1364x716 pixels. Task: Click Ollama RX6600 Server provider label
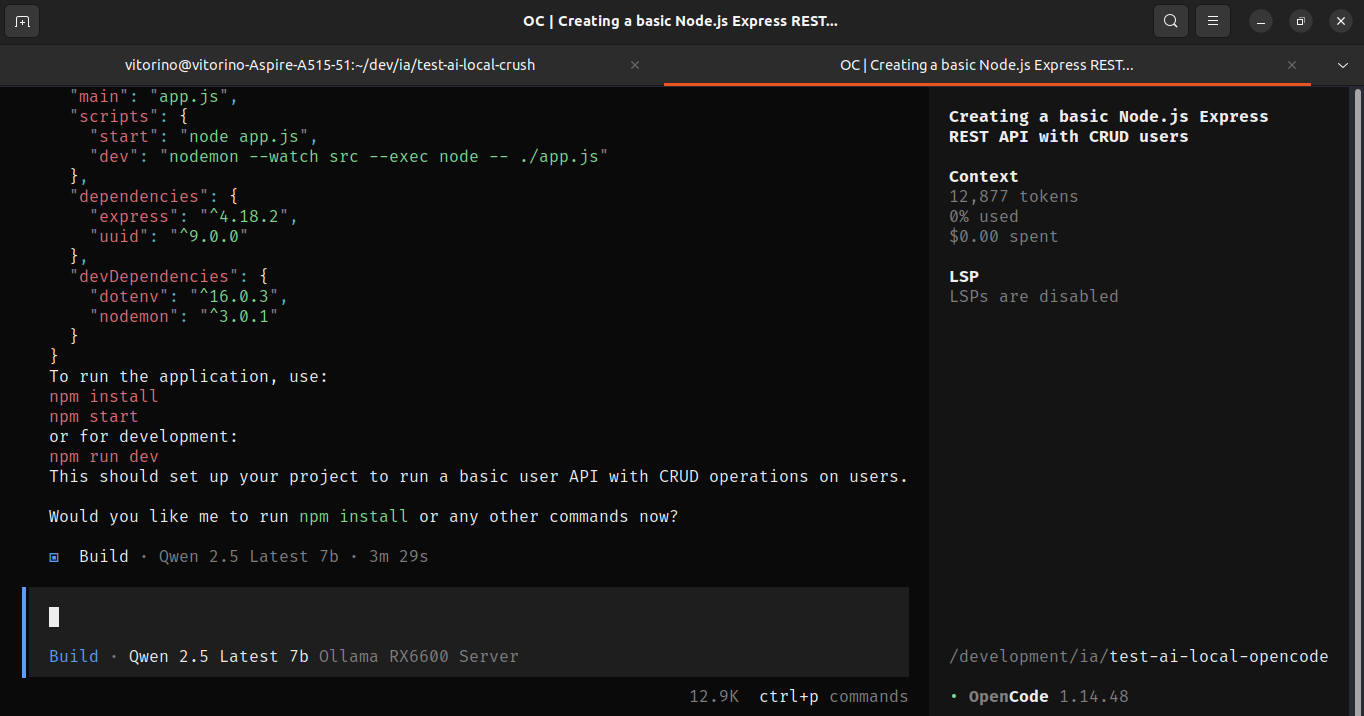pos(419,656)
